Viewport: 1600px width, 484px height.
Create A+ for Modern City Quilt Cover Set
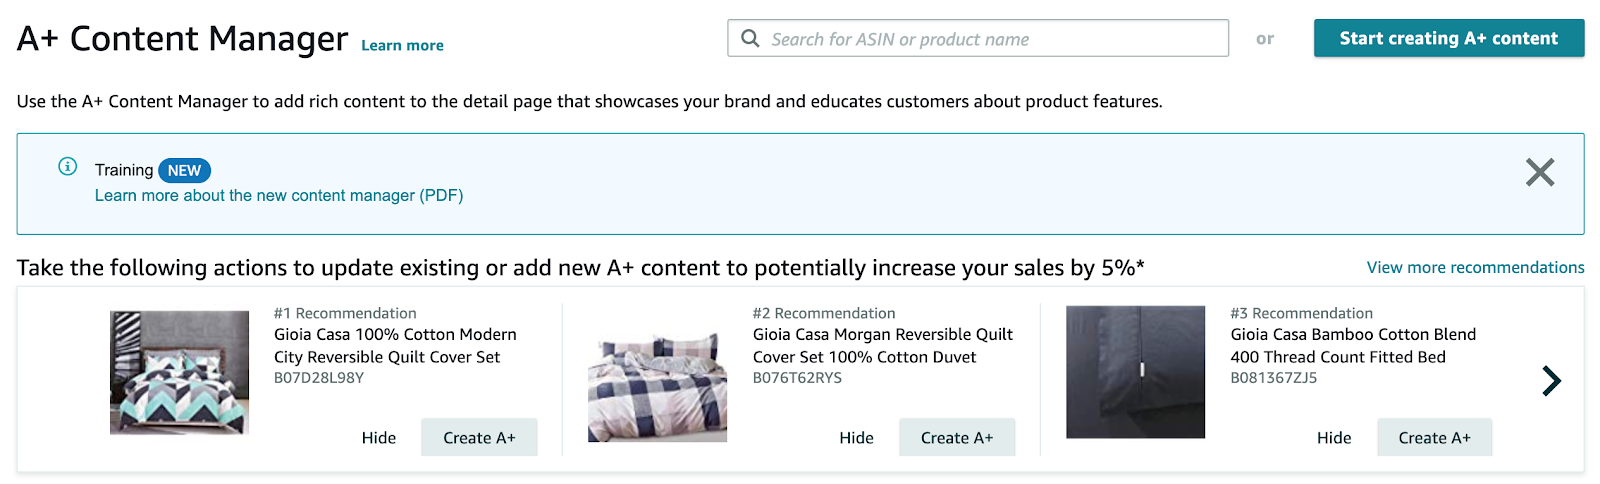[x=479, y=438]
